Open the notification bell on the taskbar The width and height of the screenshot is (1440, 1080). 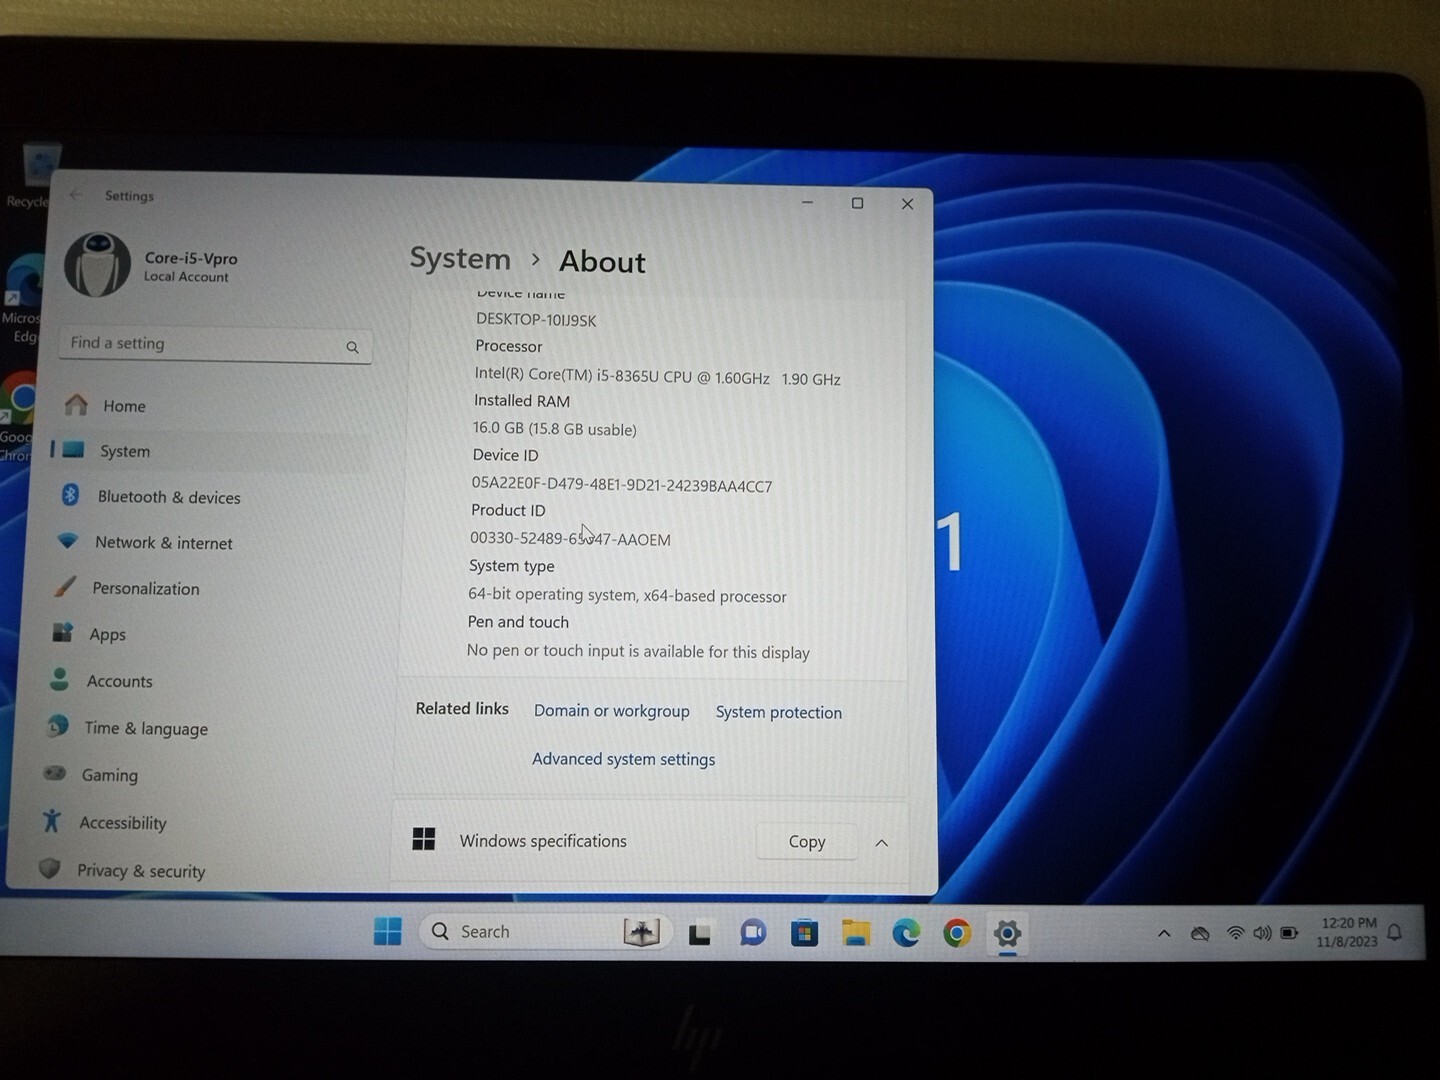click(x=1395, y=932)
